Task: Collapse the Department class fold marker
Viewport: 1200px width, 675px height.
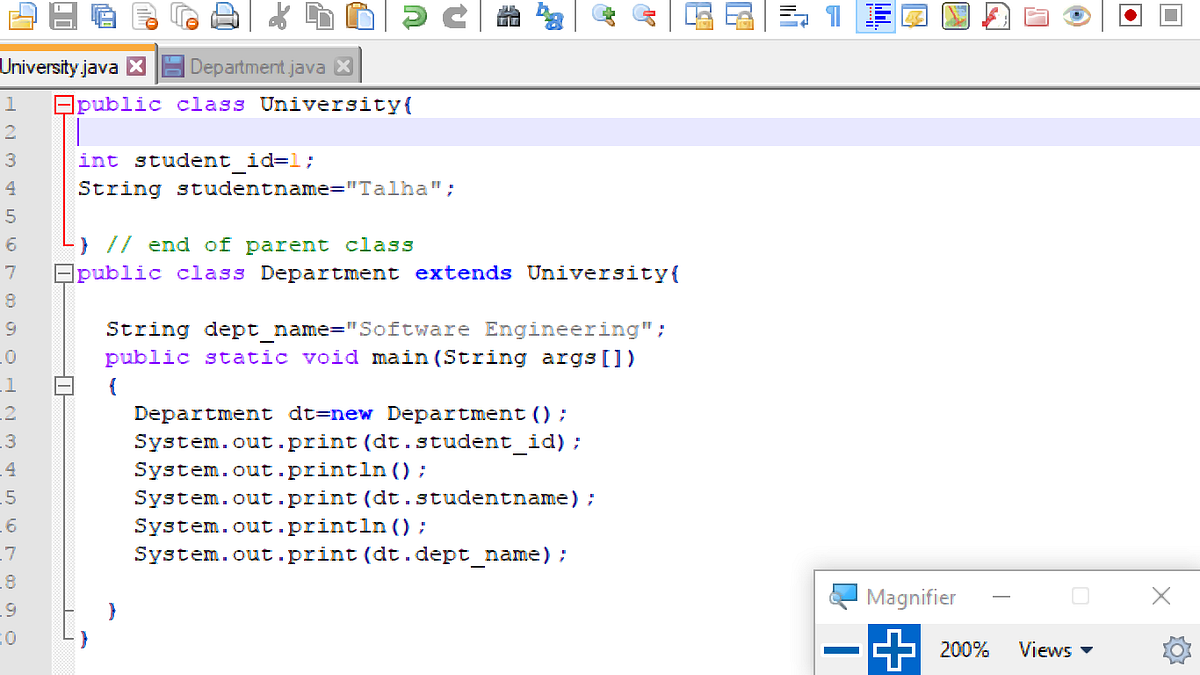Action: point(64,273)
